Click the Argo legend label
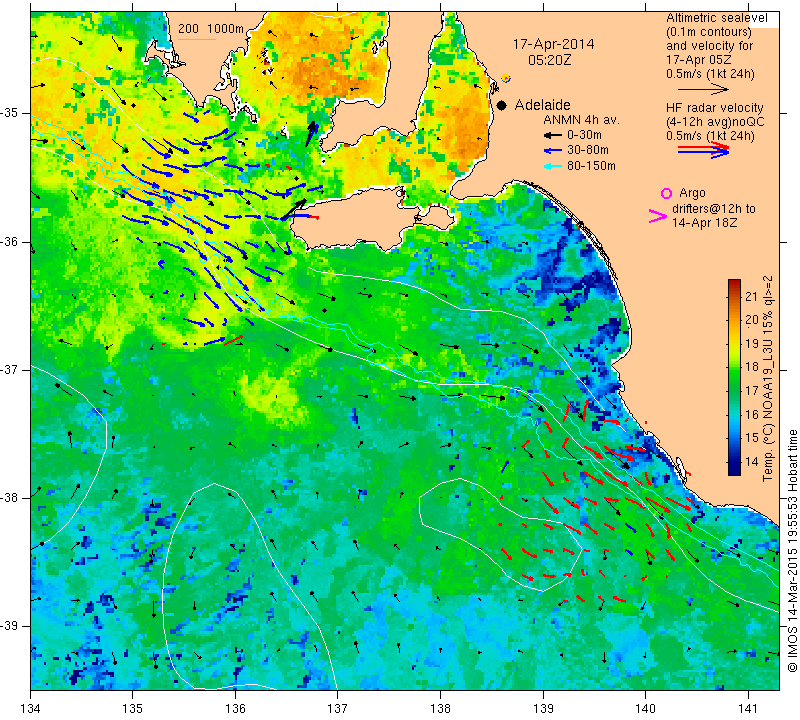 (x=692, y=193)
